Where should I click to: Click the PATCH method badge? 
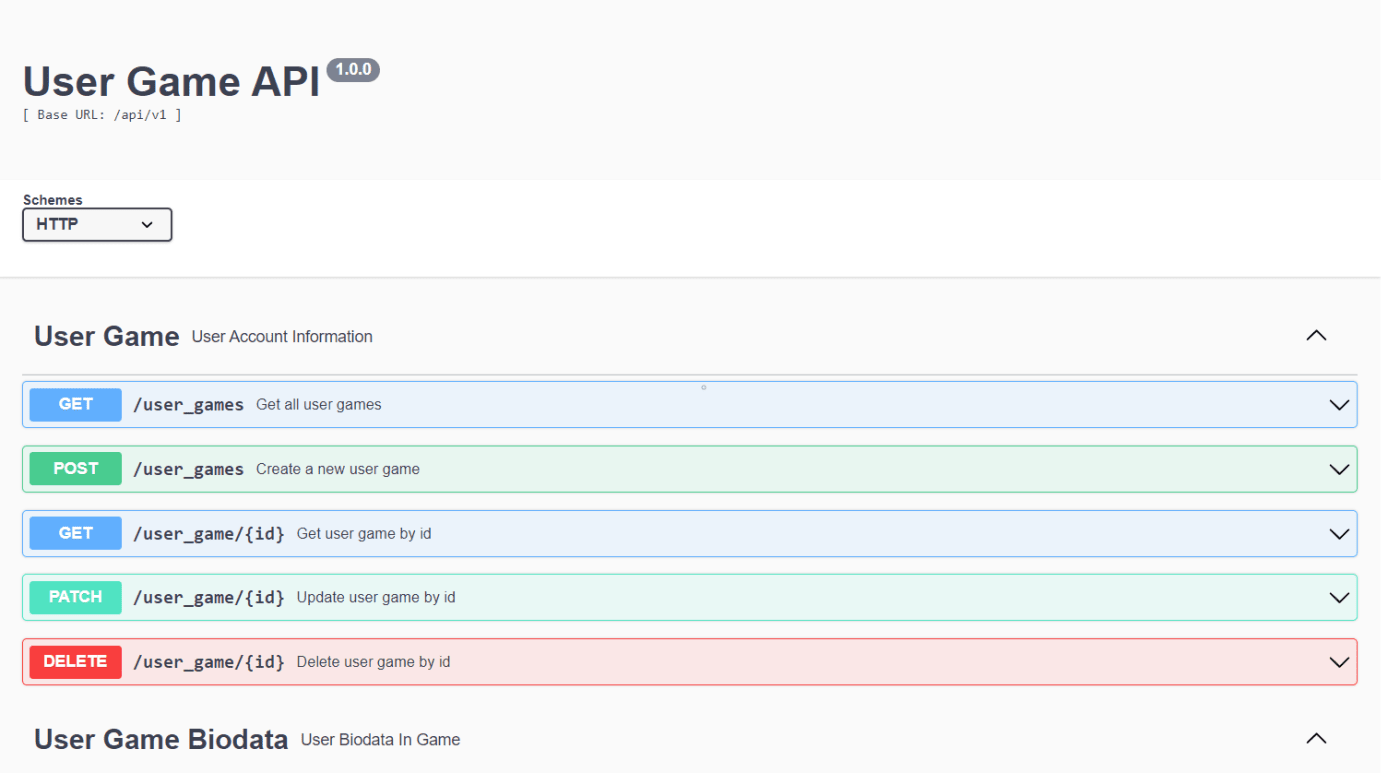(76, 597)
